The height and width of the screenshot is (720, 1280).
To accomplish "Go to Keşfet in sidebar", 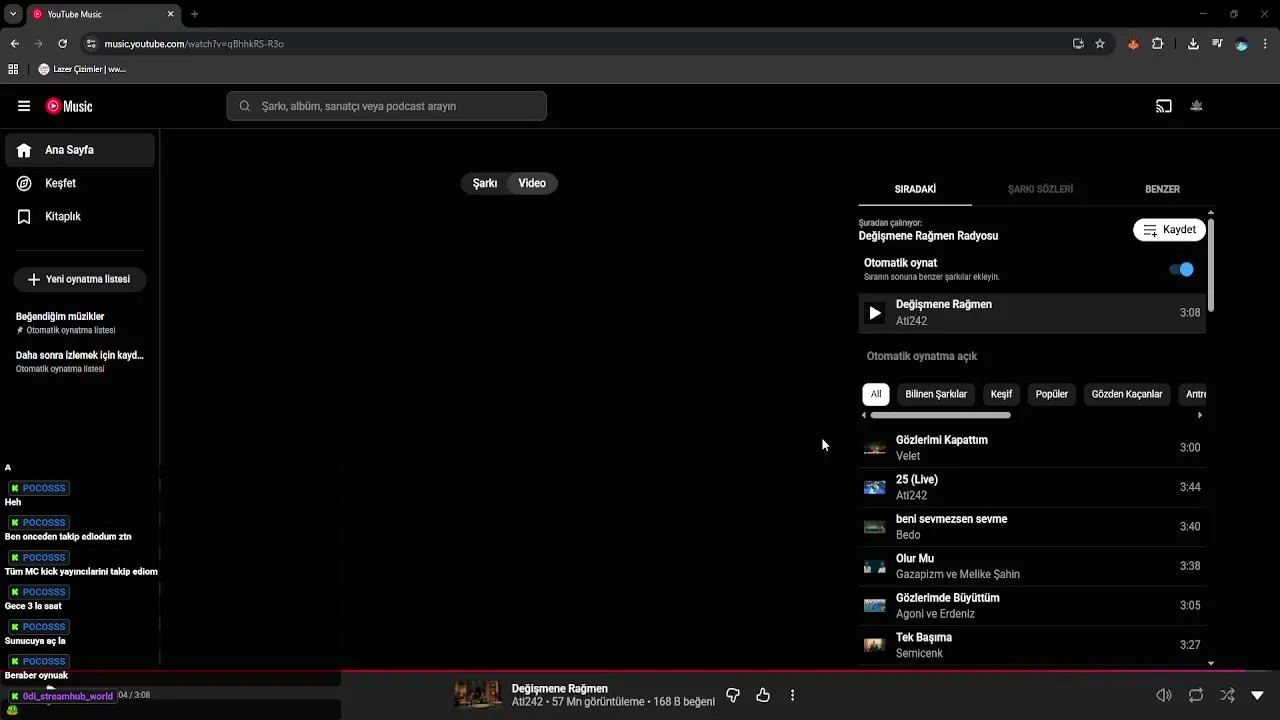I will (x=80, y=183).
